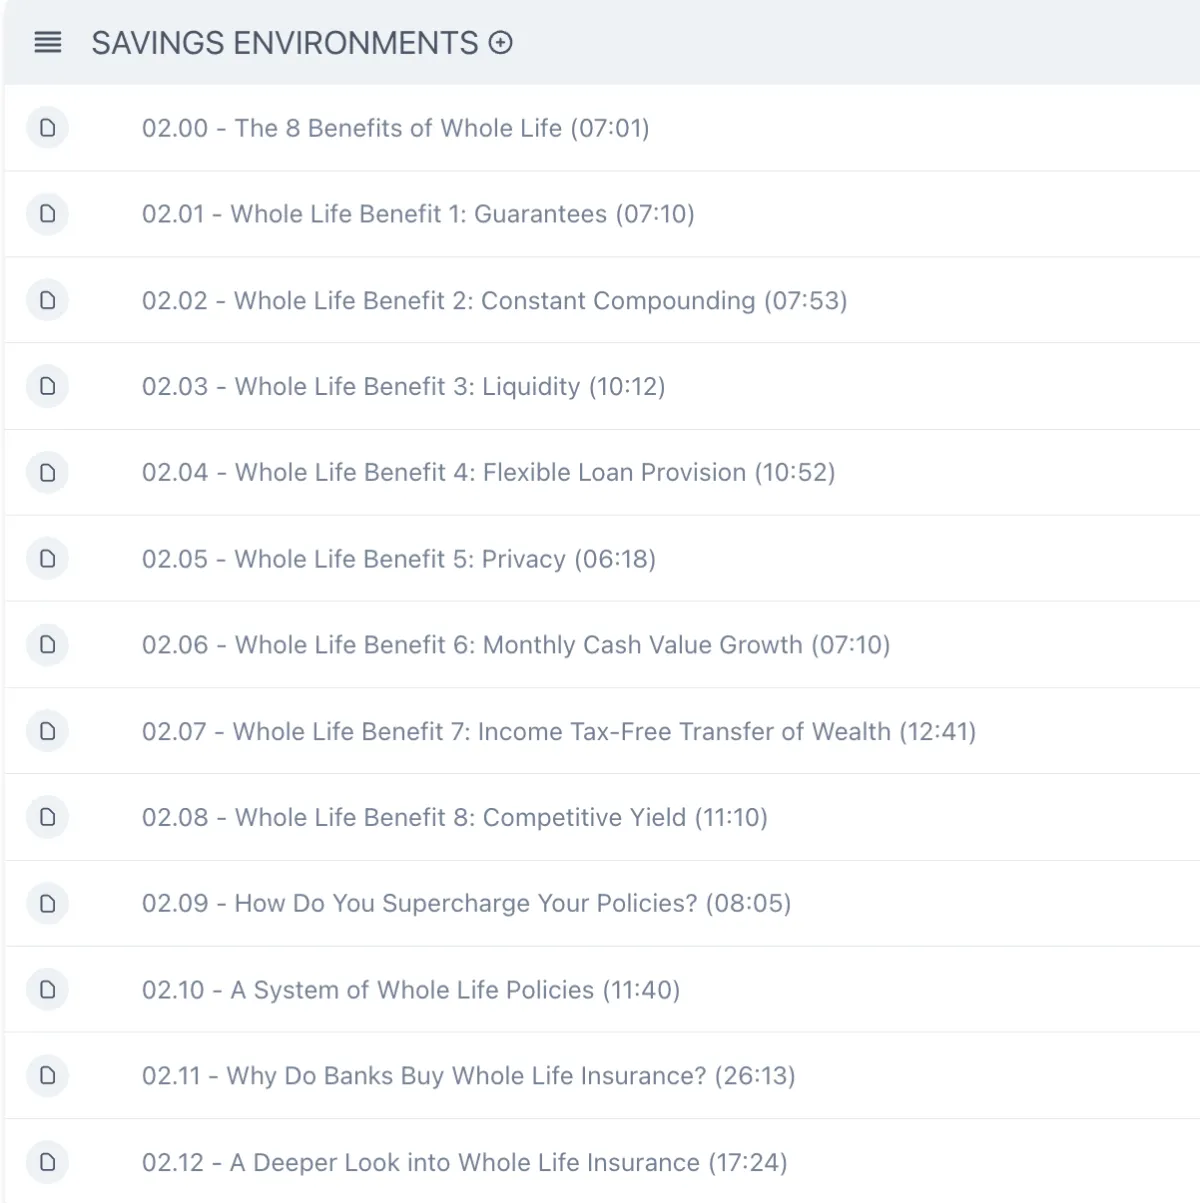This screenshot has height=1203, width=1200.
Task: Click the document icon for lesson 02.00
Action: [47, 128]
